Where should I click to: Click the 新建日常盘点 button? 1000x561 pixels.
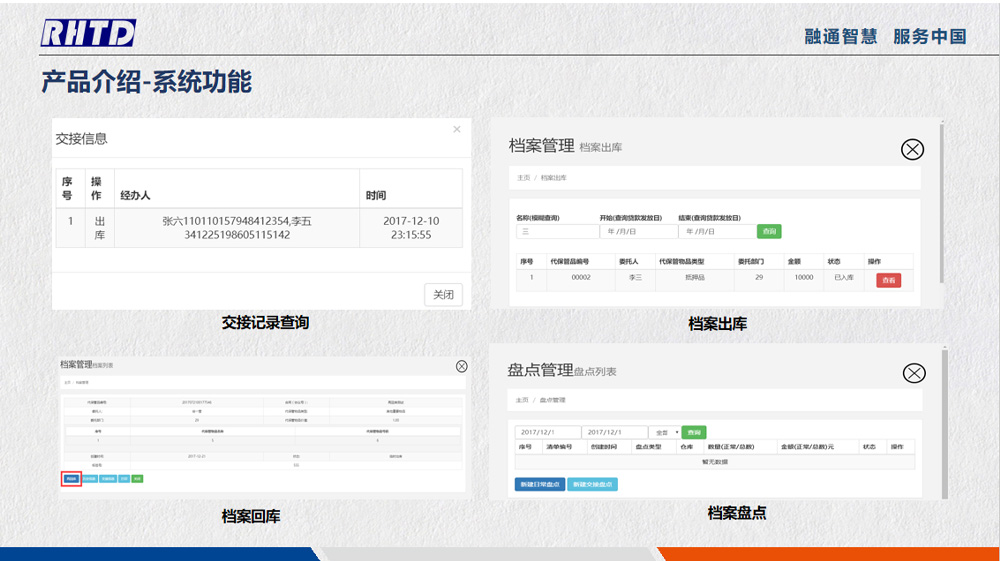(540, 484)
